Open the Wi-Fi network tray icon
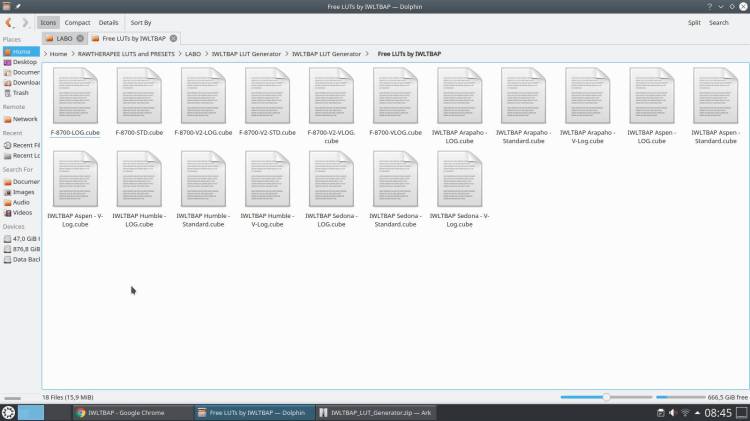The height and width of the screenshot is (421, 750). pyautogui.click(x=685, y=412)
